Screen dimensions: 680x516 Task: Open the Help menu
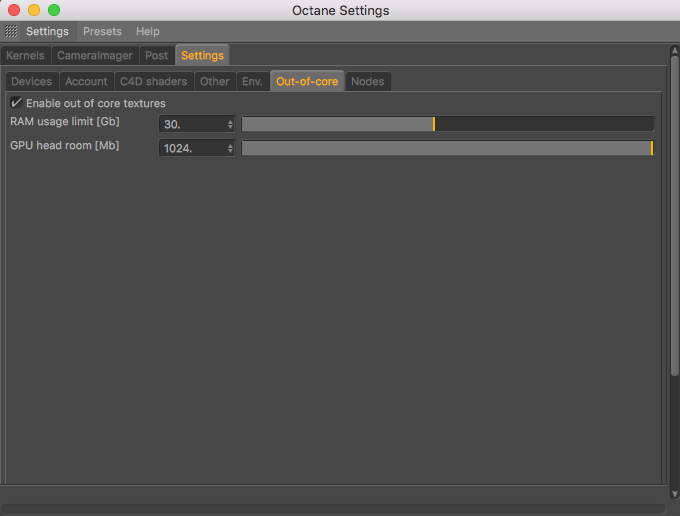(147, 31)
